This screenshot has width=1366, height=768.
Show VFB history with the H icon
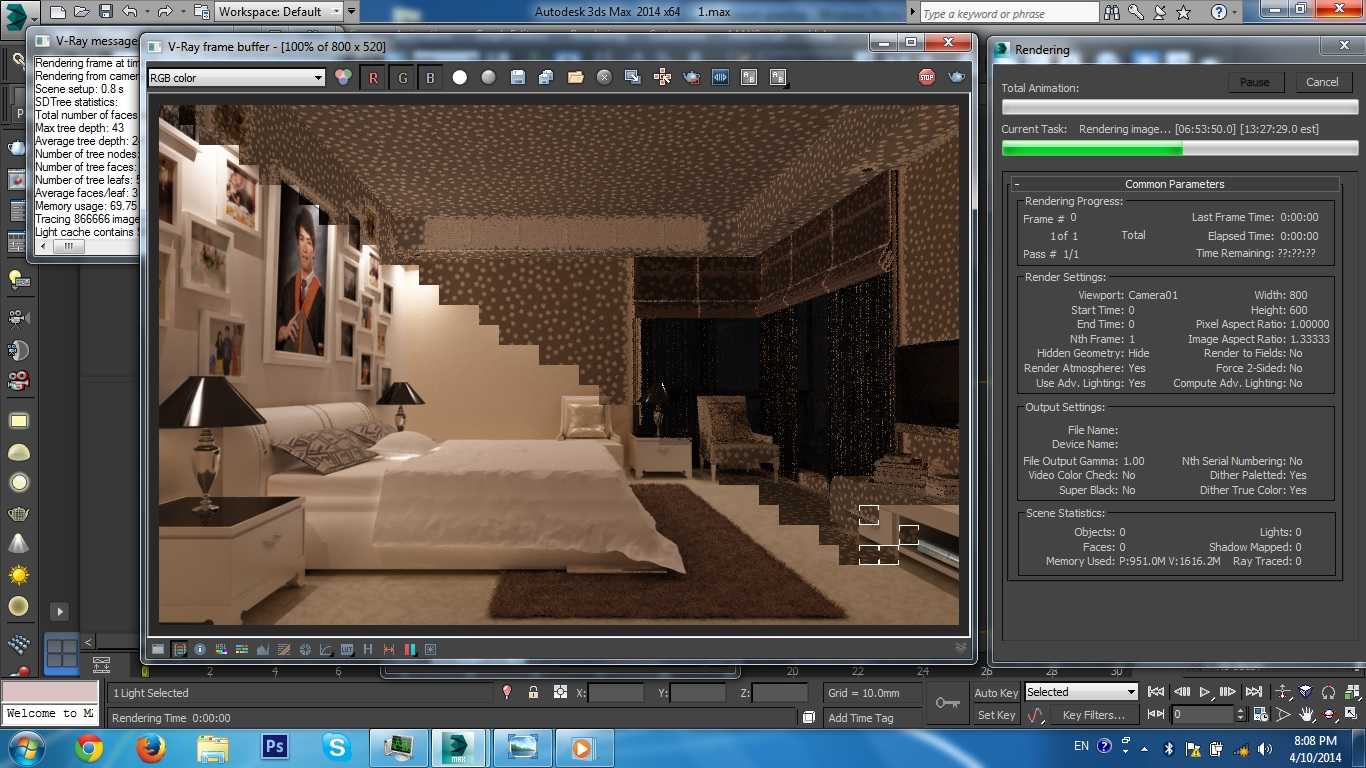368,649
